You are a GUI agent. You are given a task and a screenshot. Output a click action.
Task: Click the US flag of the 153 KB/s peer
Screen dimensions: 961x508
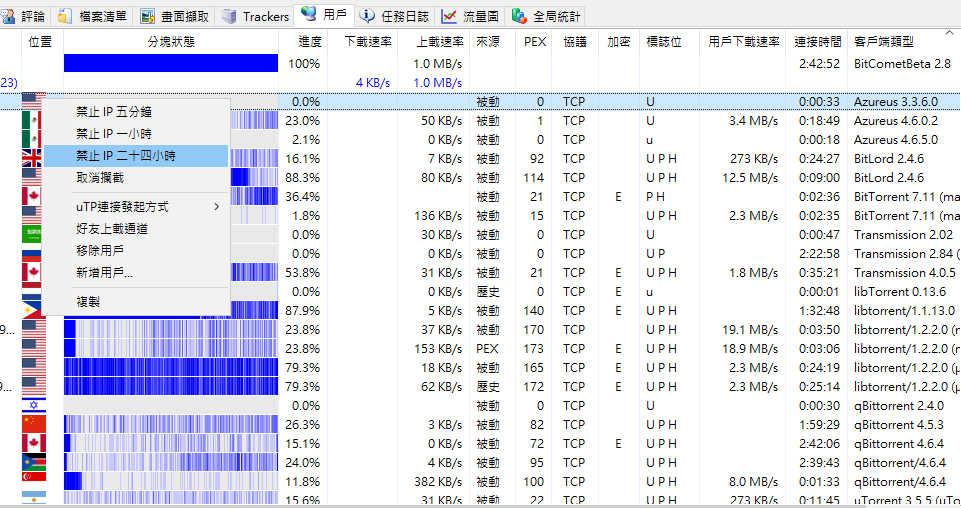[34, 349]
